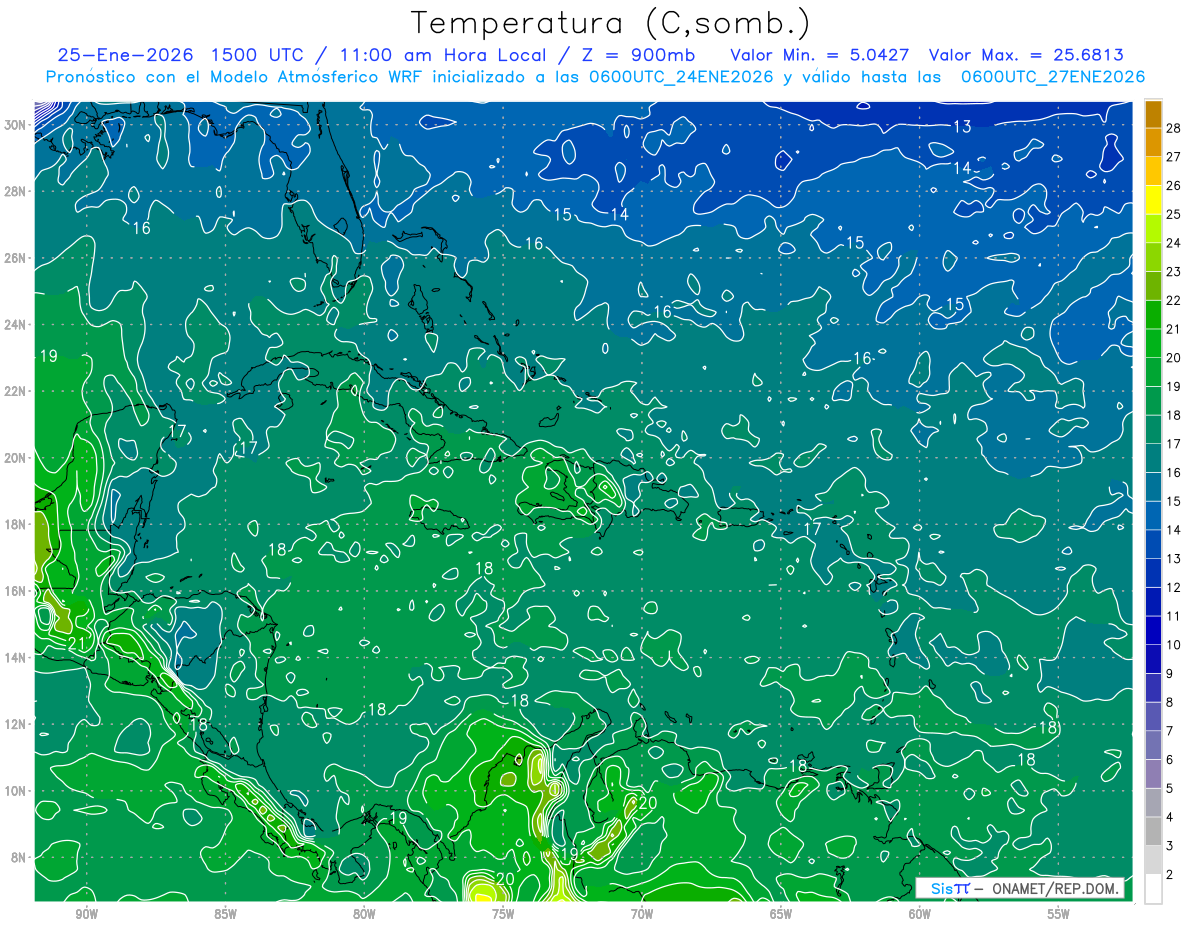Click the colorbar tick label '9'
The image size is (1200, 927).
(x=1170, y=673)
